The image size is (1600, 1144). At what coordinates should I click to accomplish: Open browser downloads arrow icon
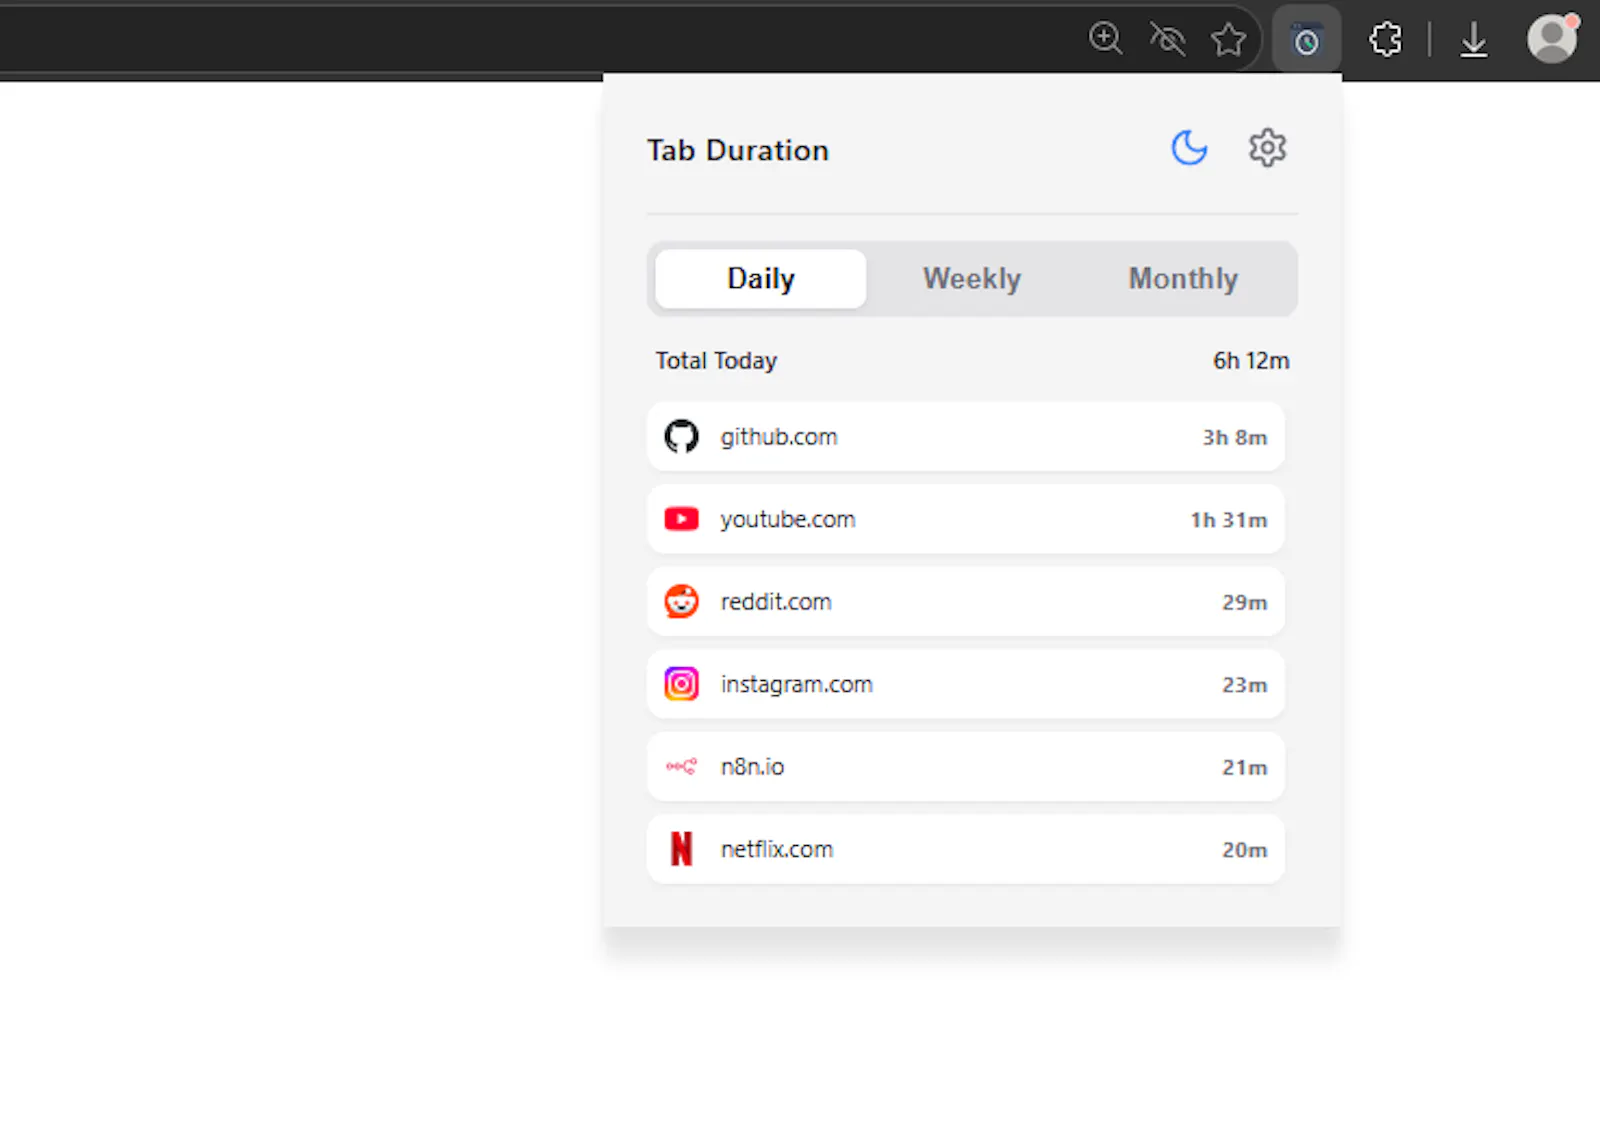coord(1473,40)
